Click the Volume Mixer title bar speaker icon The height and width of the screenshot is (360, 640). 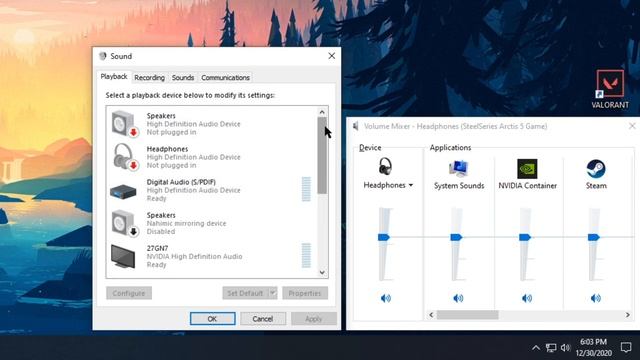(x=356, y=126)
